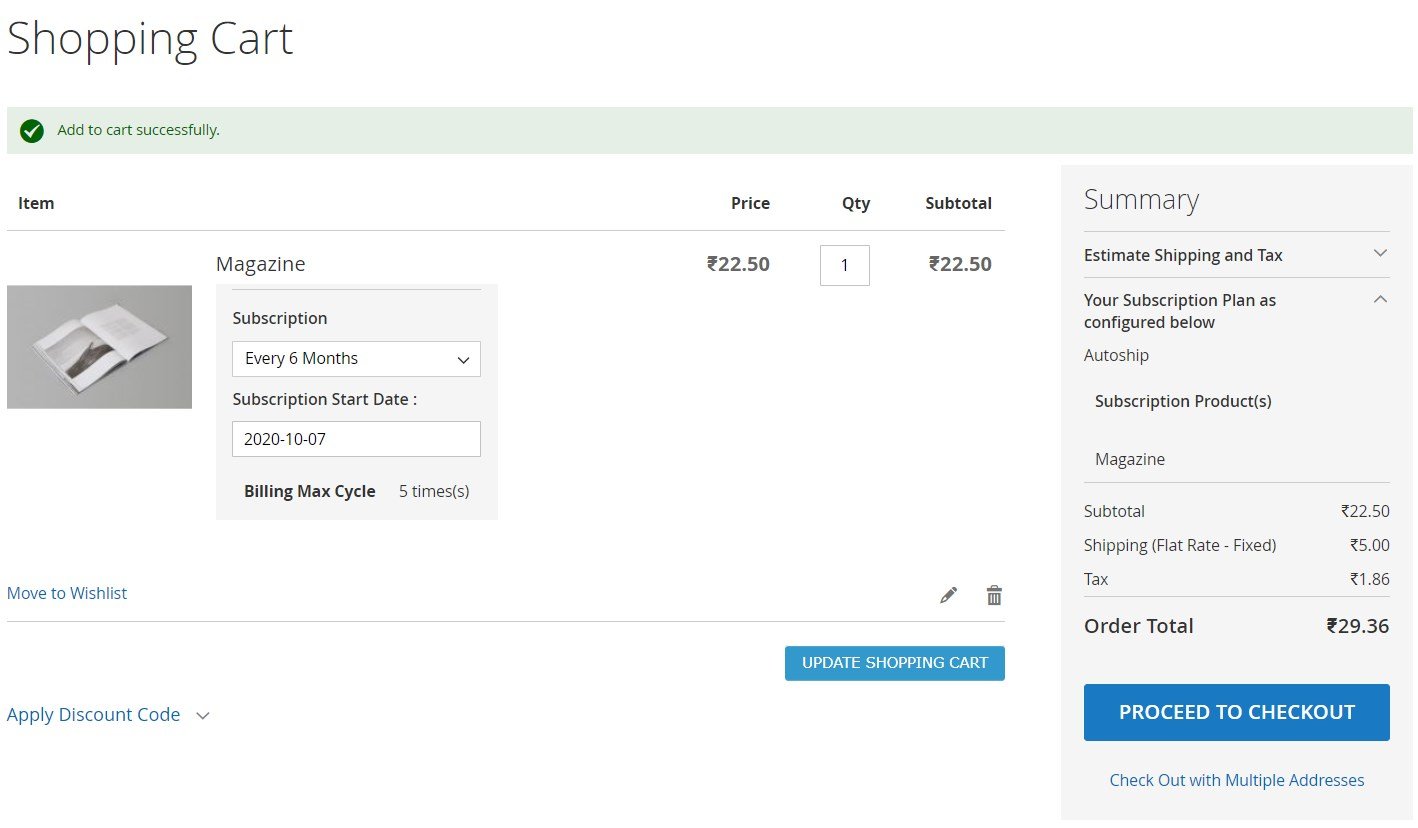This screenshot has width=1418, height=828.
Task: Click the Qty input field
Action: 844,265
